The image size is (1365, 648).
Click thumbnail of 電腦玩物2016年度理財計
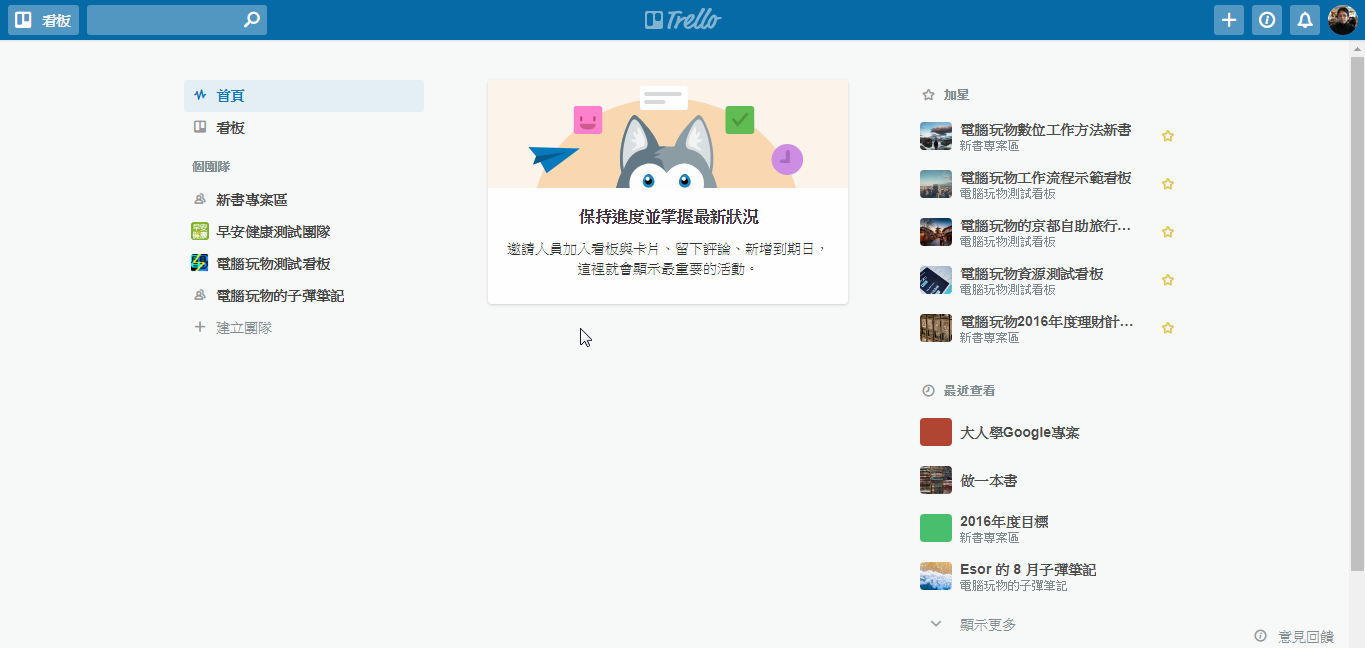coord(936,328)
